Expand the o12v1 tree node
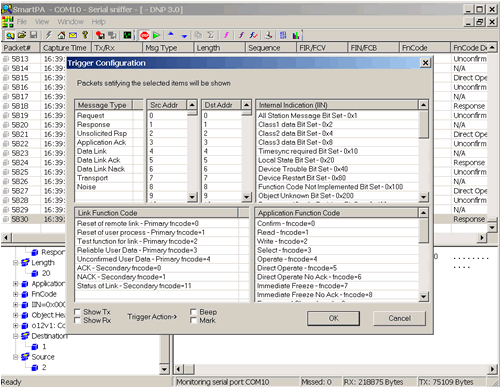This screenshot has width=500, height=387. pyautogui.click(x=16, y=326)
